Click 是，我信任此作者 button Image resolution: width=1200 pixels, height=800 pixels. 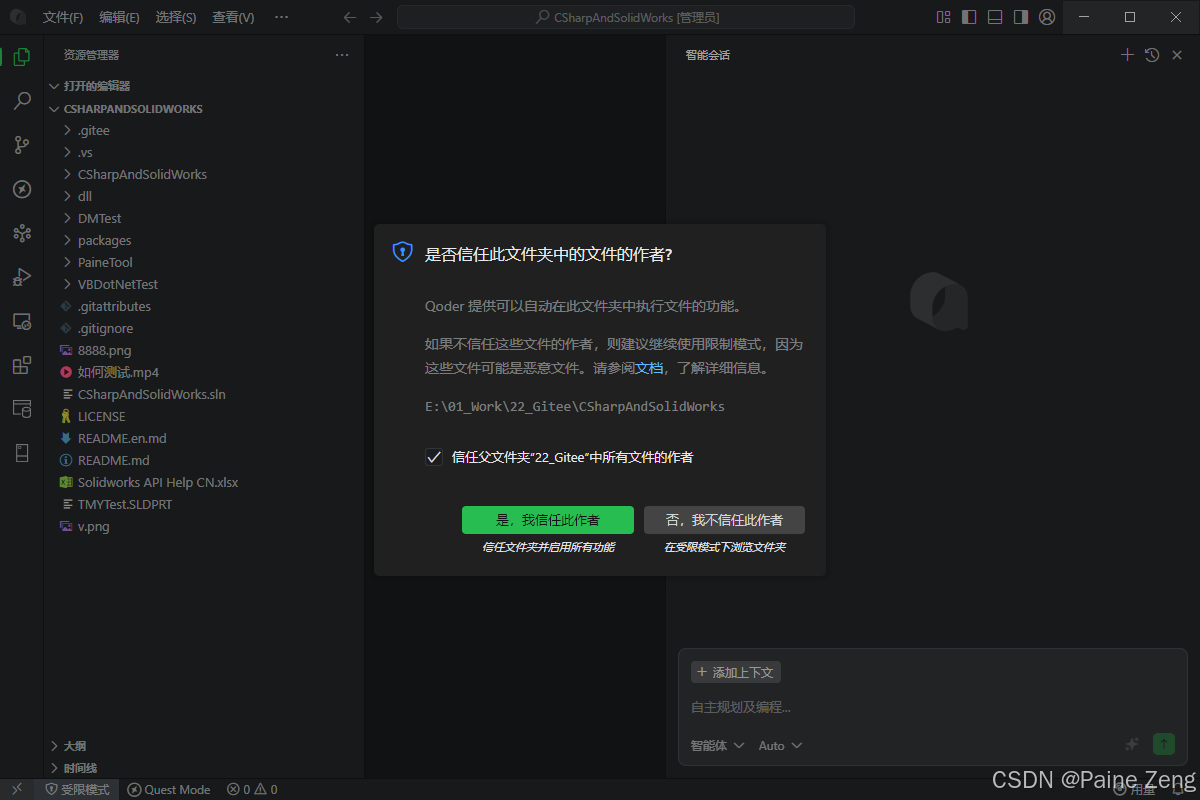548,520
